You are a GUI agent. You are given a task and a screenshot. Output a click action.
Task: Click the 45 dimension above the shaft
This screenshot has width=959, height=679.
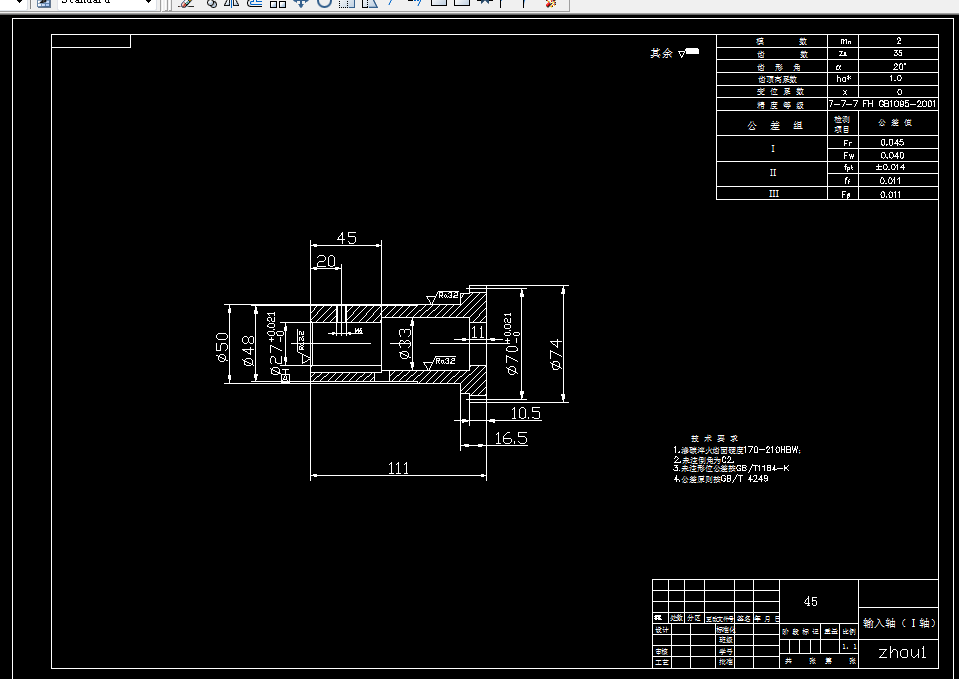347,237
